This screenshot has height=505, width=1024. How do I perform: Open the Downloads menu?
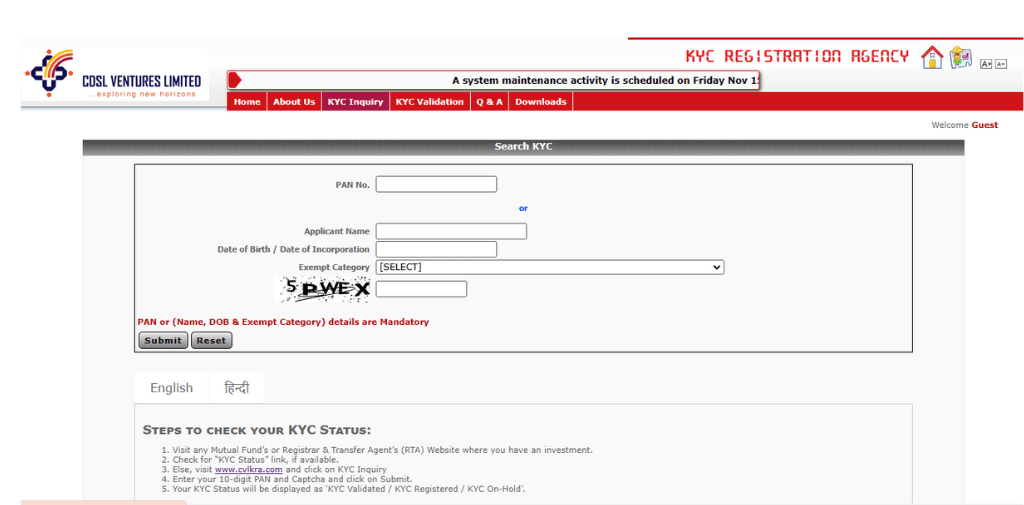coord(541,102)
